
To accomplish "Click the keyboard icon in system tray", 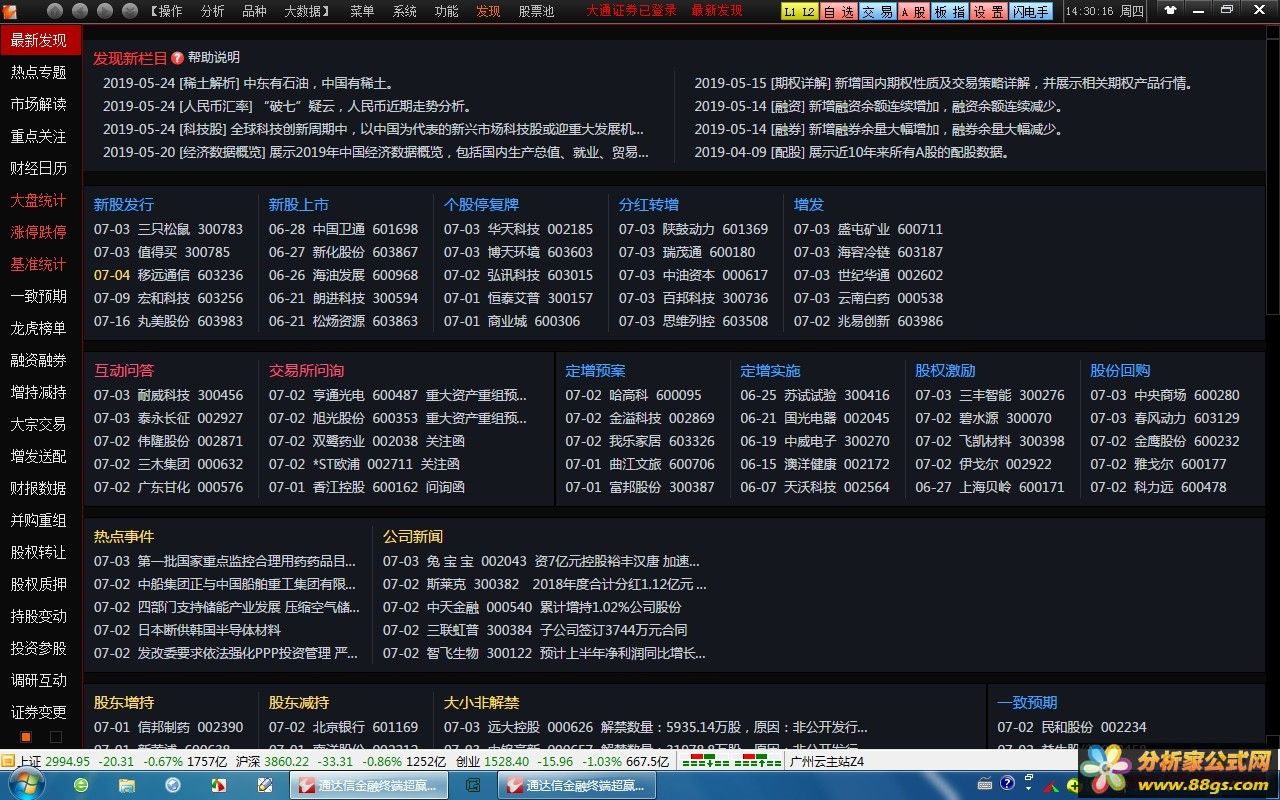I will [985, 784].
